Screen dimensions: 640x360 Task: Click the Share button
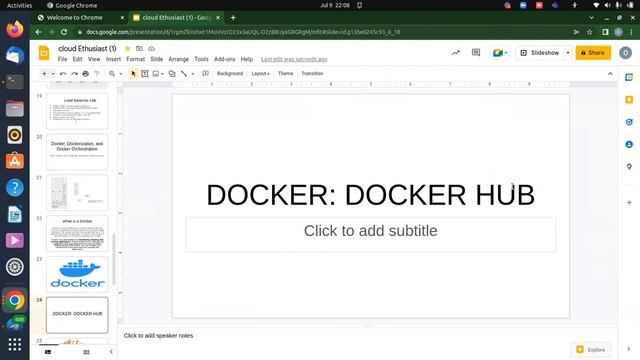point(593,53)
